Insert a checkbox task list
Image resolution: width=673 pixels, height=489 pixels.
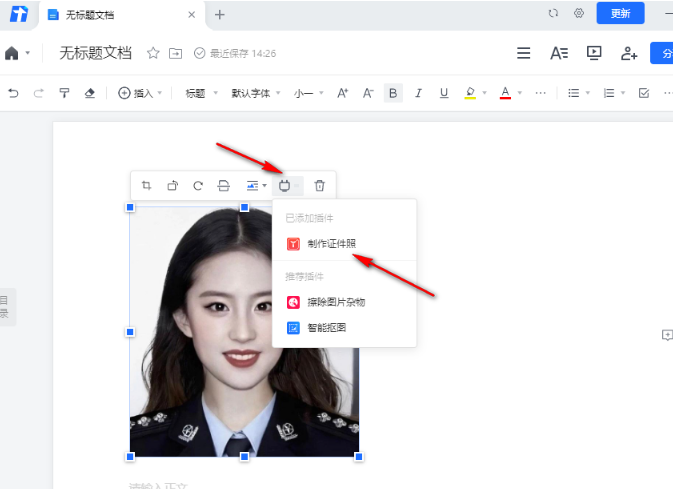644,93
